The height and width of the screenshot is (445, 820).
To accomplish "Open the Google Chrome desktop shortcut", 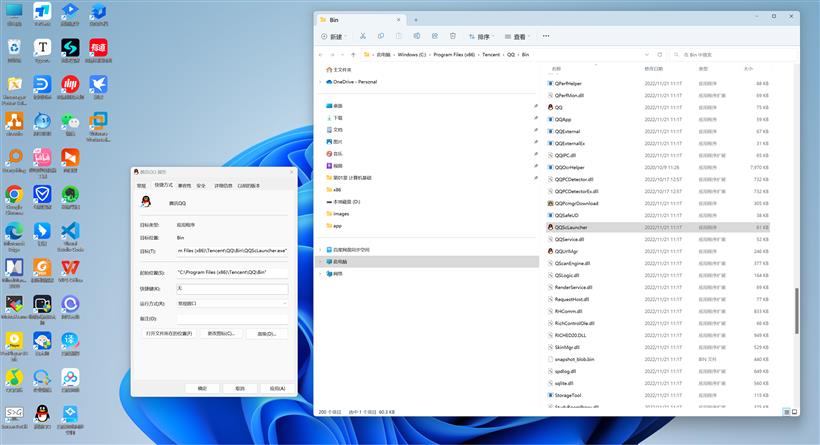I will 14,195.
